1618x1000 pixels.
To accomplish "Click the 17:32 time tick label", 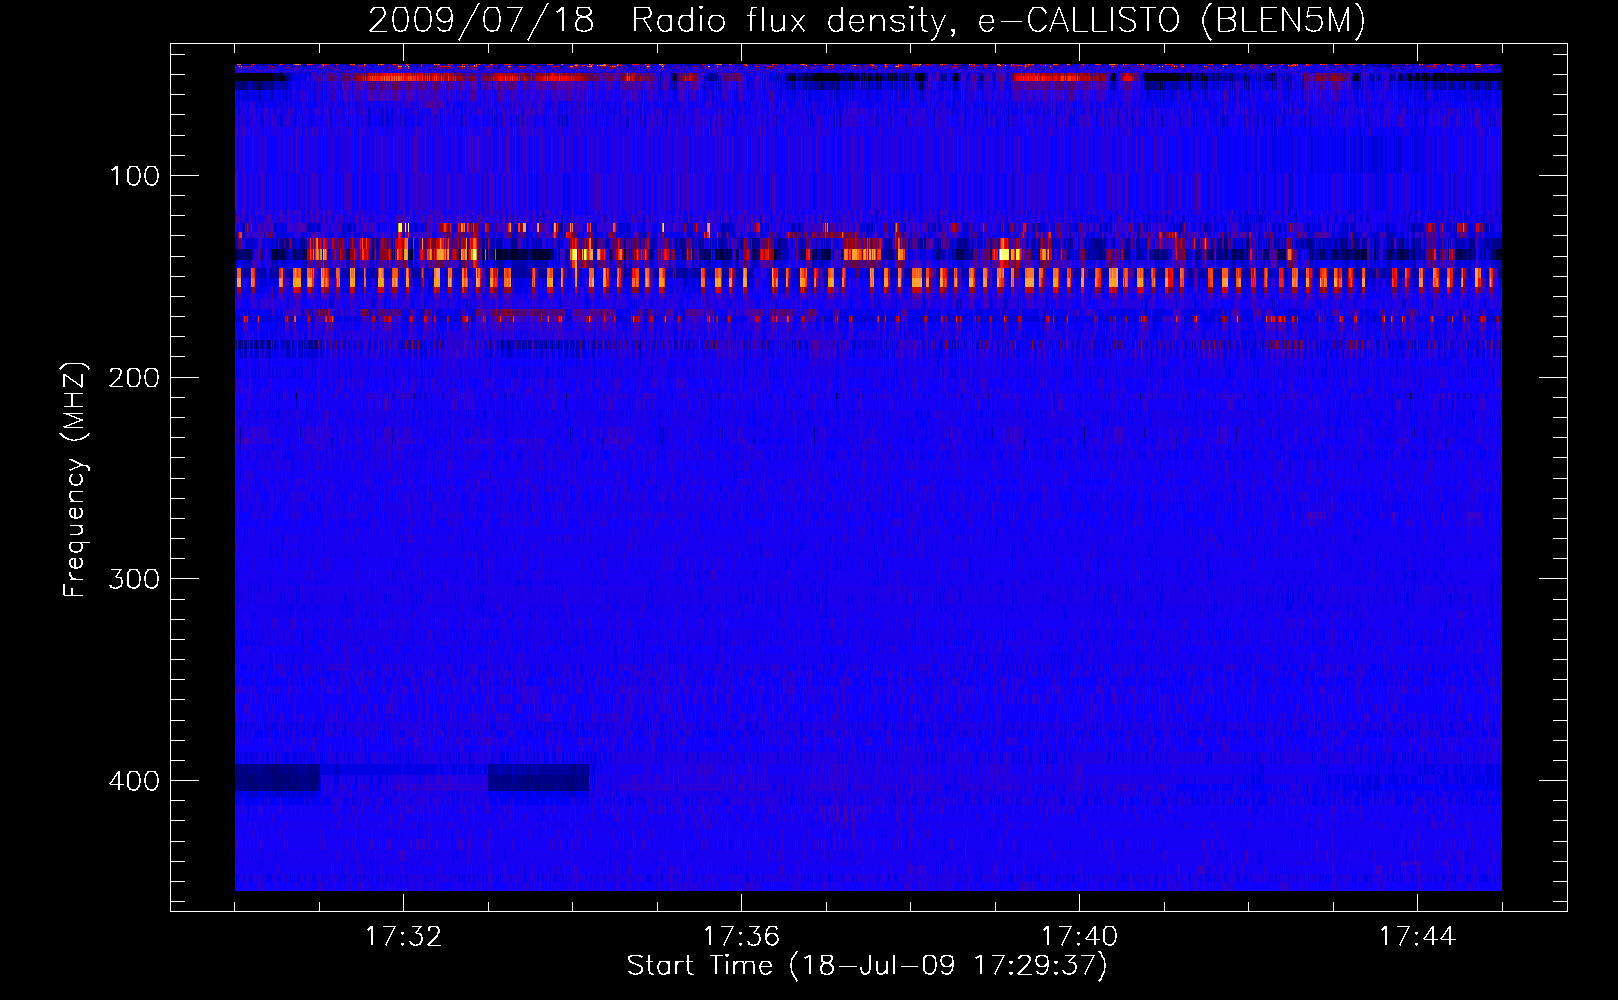I will (403, 937).
